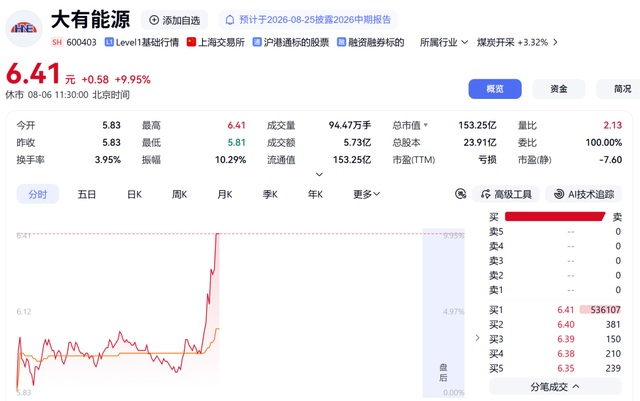Viewport: 640px width, 401px height.
Task: Expand the 分笔成交 panel
Action: click(555, 386)
